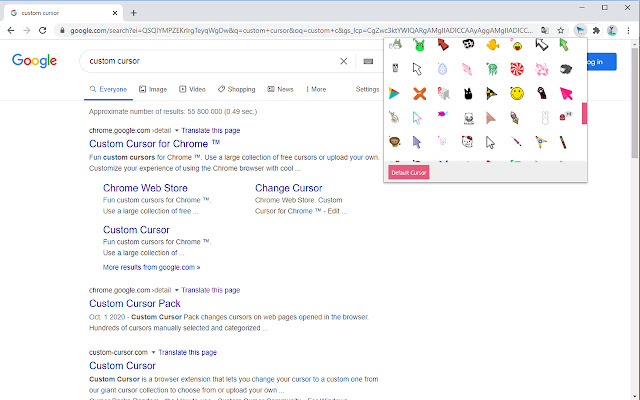The image size is (640, 400).
Task: Expand dropdown arrow beside first chrome.google.com result
Action: point(177,131)
